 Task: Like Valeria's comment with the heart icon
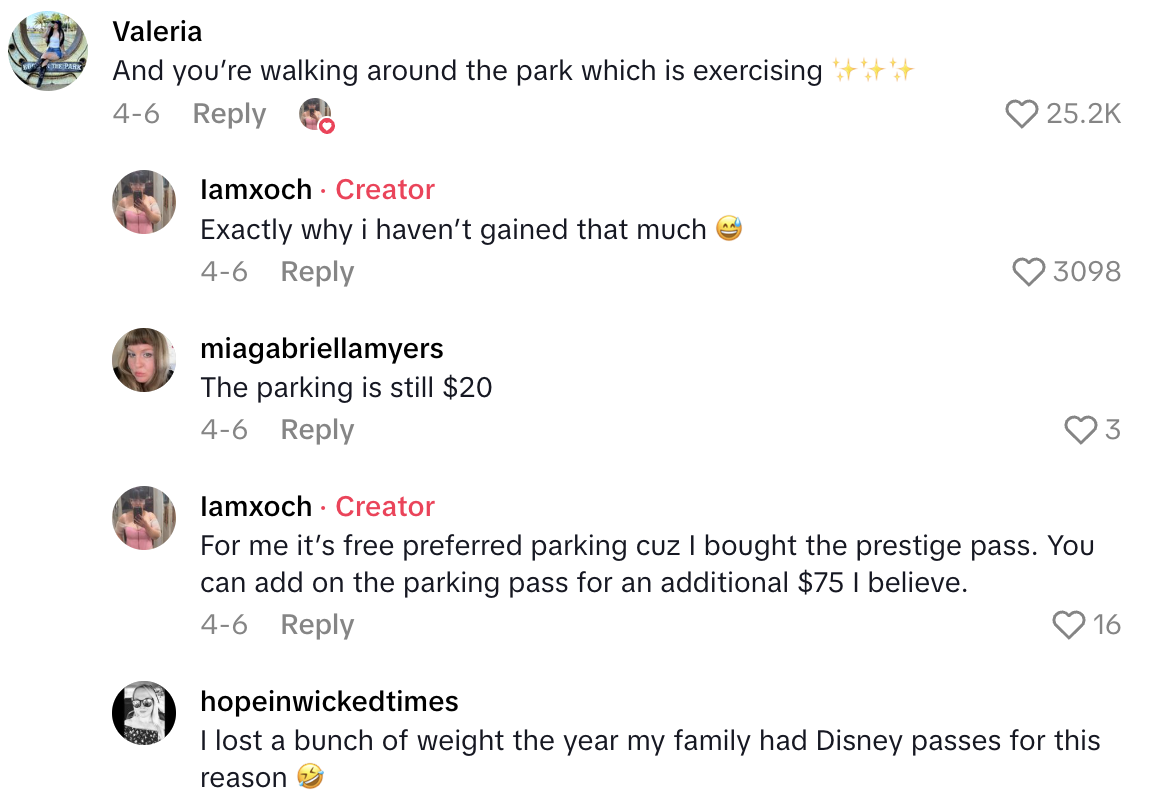(x=1022, y=114)
